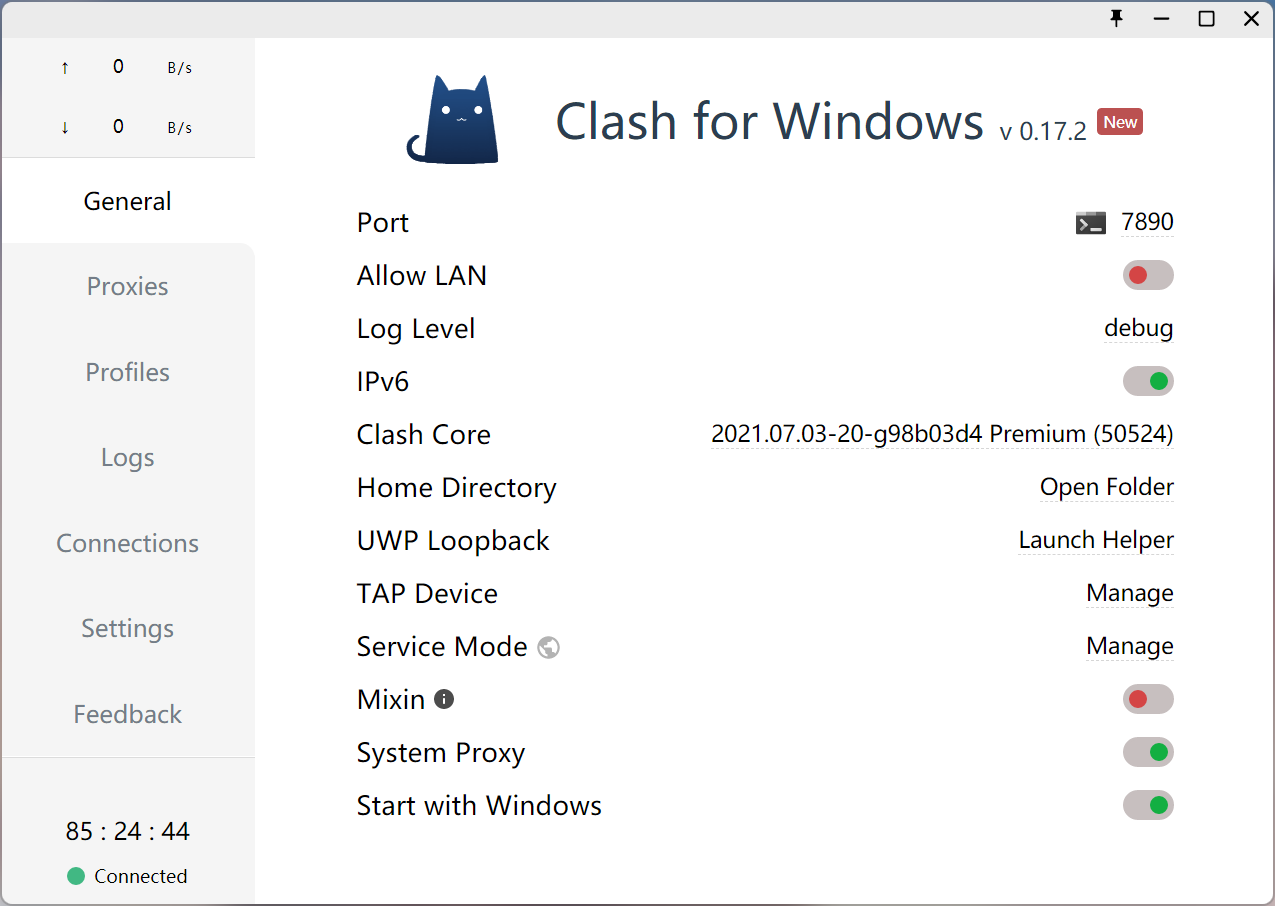
Task: Click Open Folder for Home Directory
Action: [1106, 487]
